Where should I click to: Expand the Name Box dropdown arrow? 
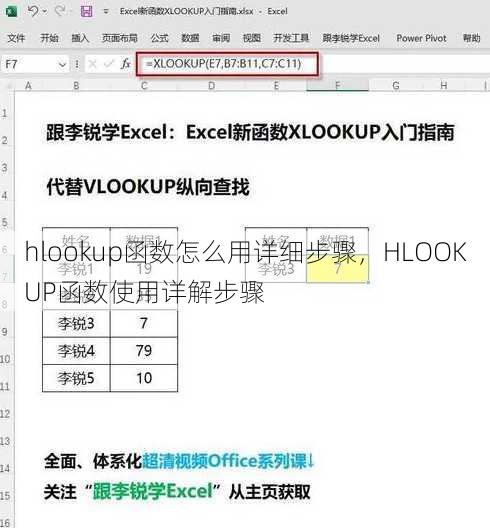tap(62, 64)
